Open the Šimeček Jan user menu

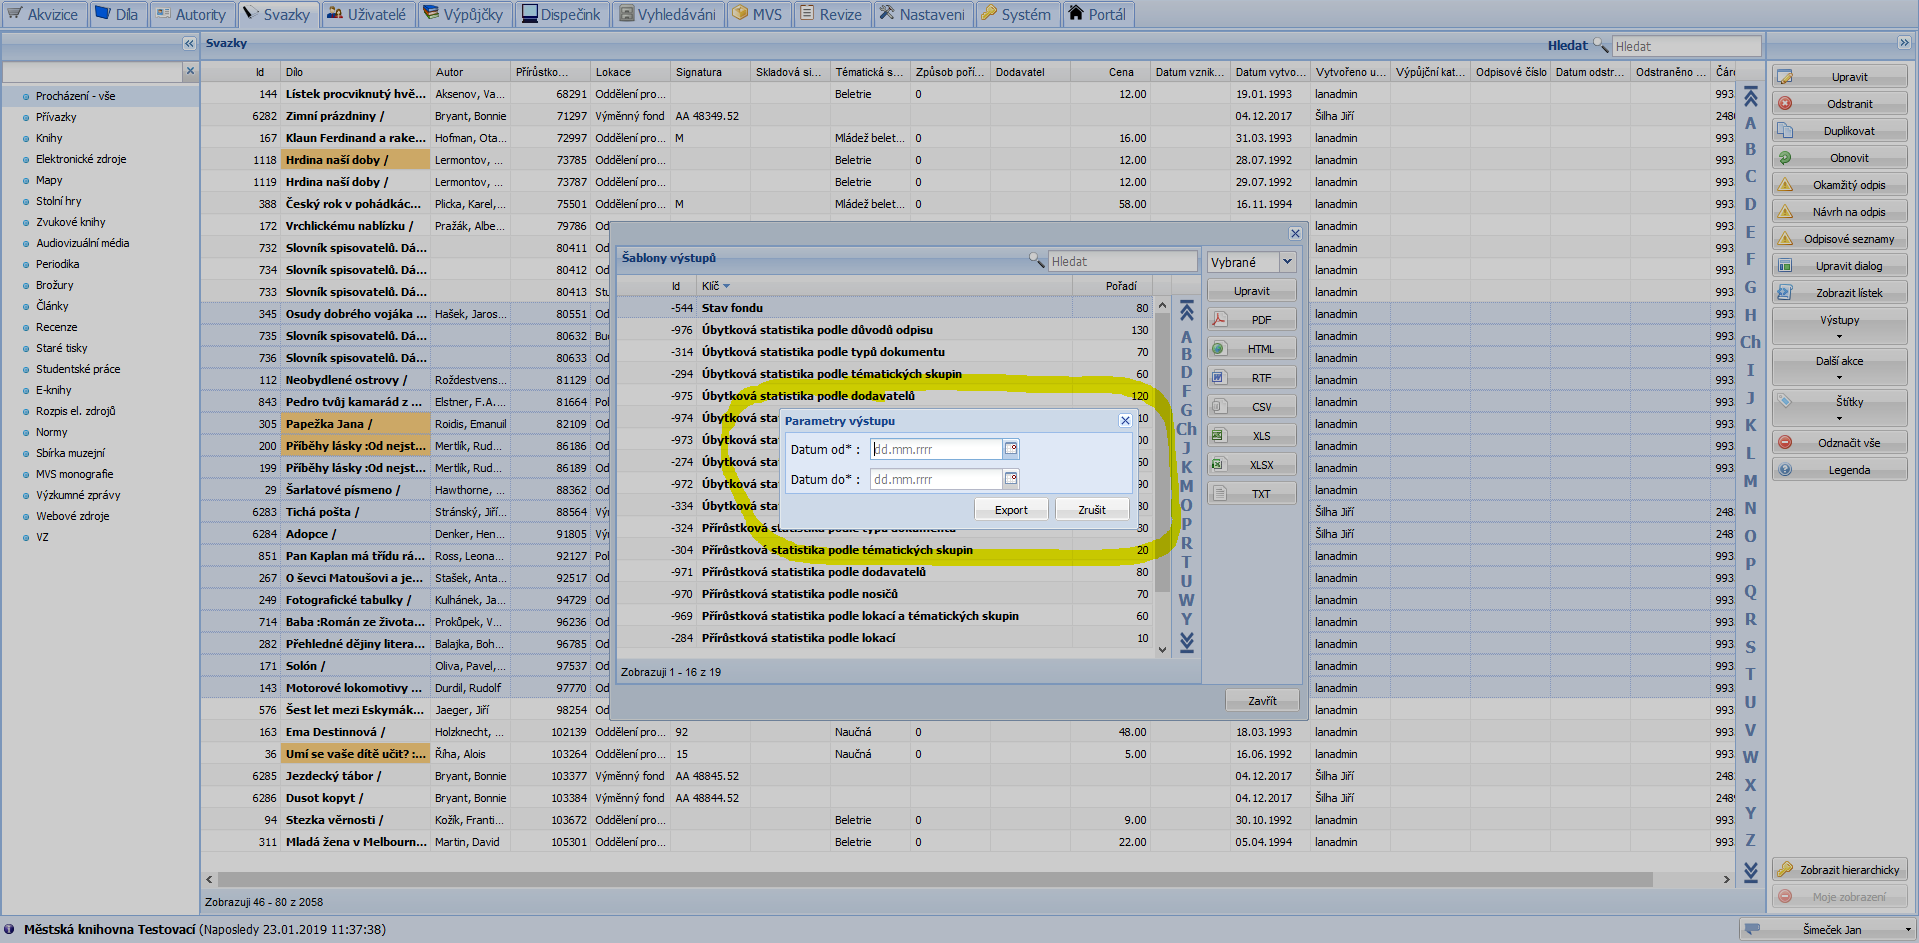tap(1827, 929)
